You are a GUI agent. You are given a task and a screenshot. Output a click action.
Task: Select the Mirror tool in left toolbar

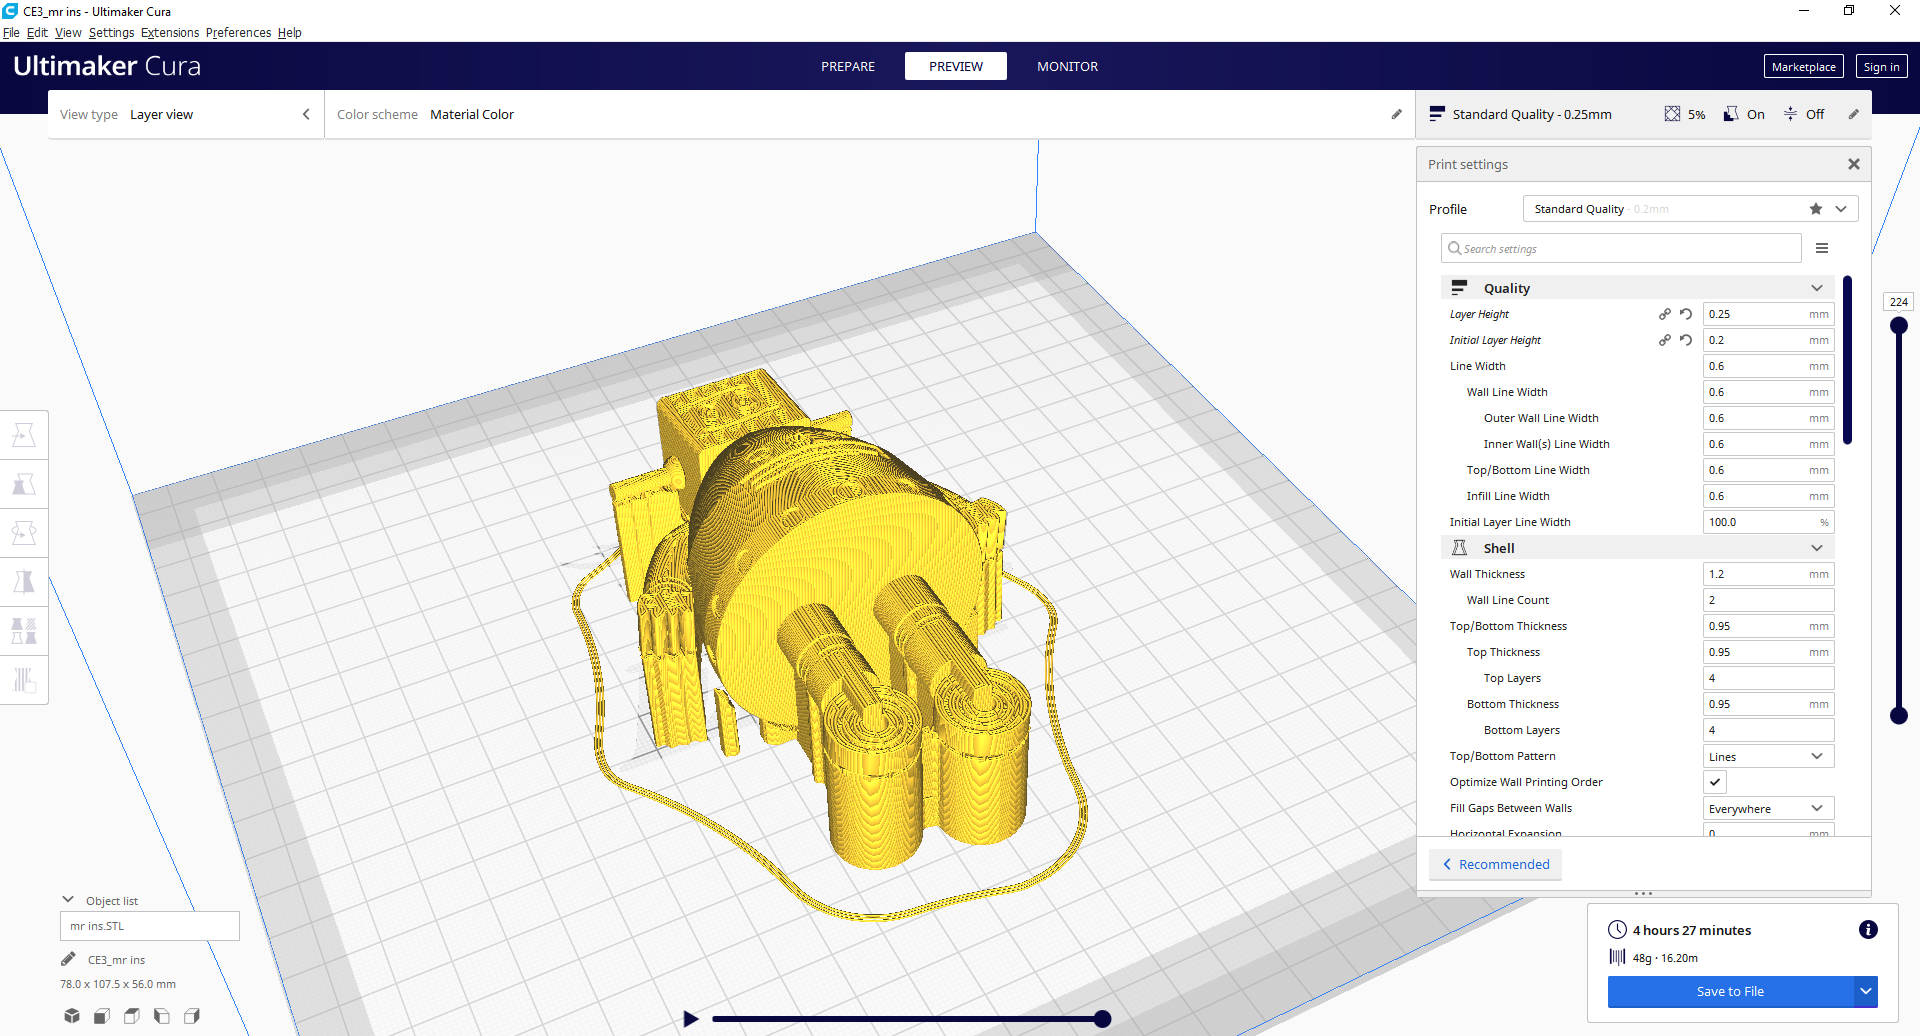[x=24, y=582]
